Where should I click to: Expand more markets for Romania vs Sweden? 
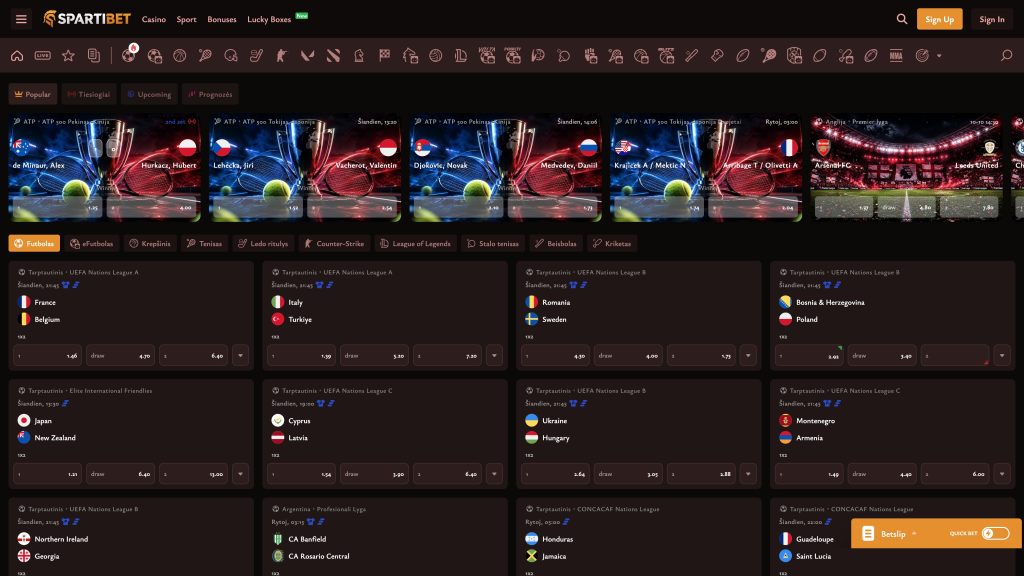(748, 356)
